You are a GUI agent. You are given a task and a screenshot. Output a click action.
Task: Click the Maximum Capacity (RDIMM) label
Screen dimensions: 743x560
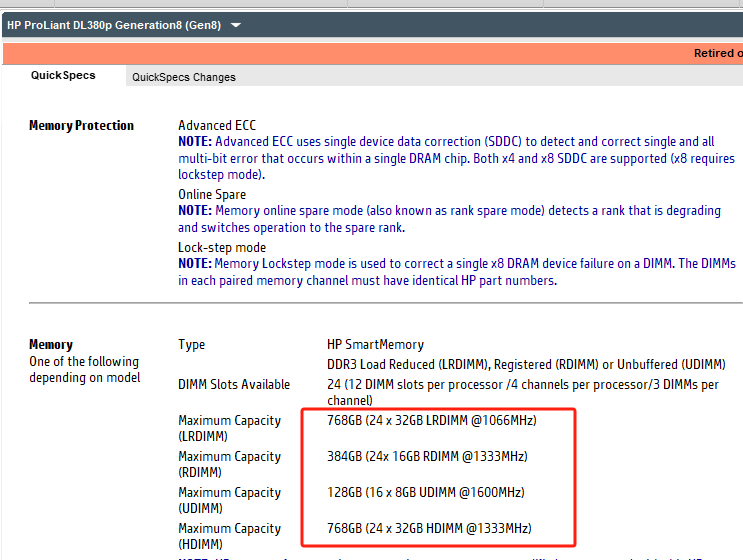coord(229,464)
